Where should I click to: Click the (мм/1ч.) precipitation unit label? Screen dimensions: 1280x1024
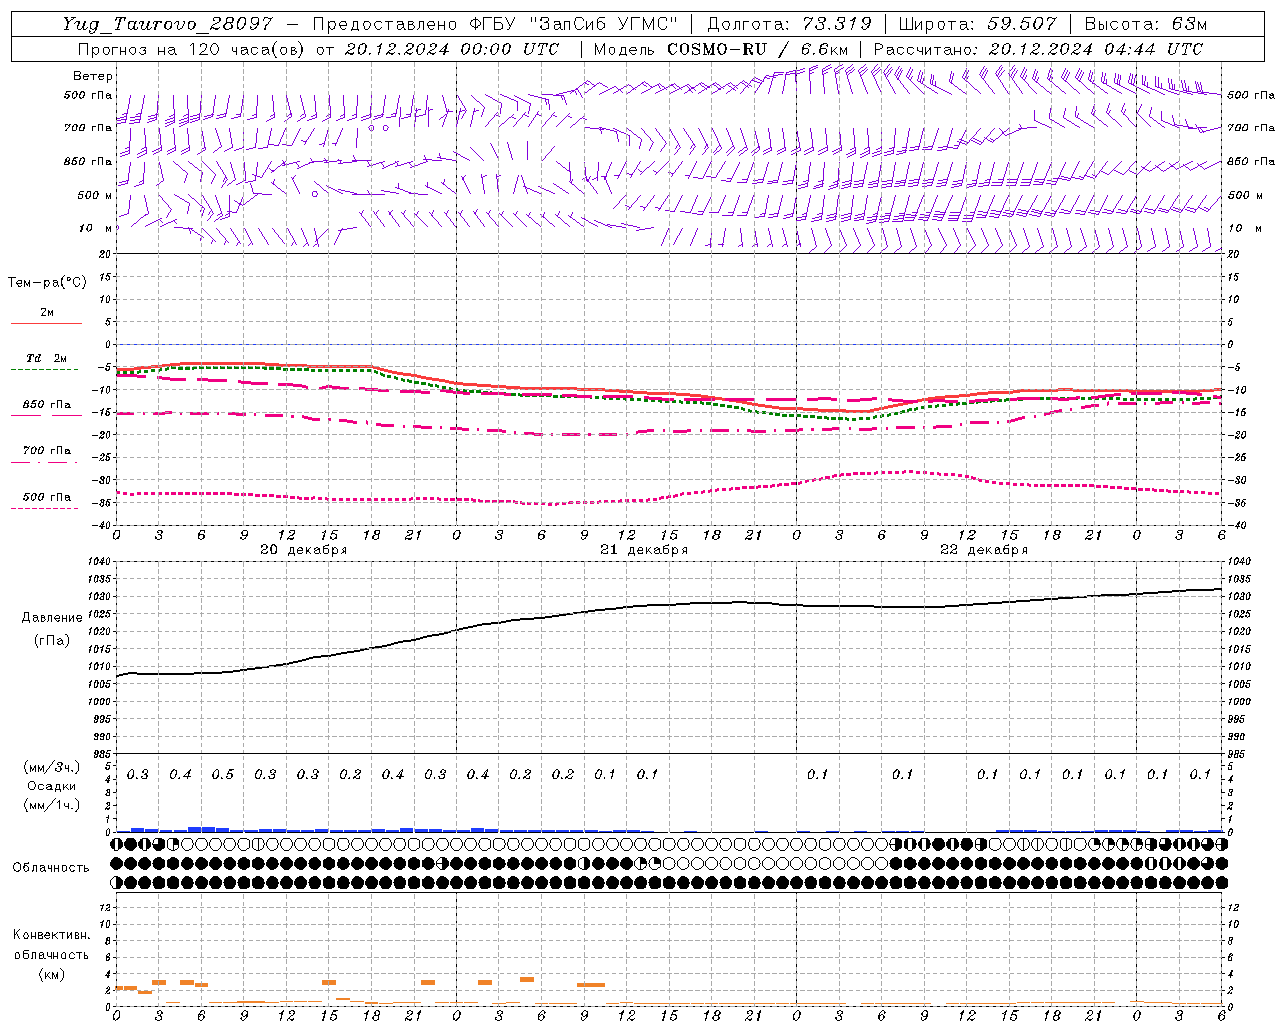(52, 805)
